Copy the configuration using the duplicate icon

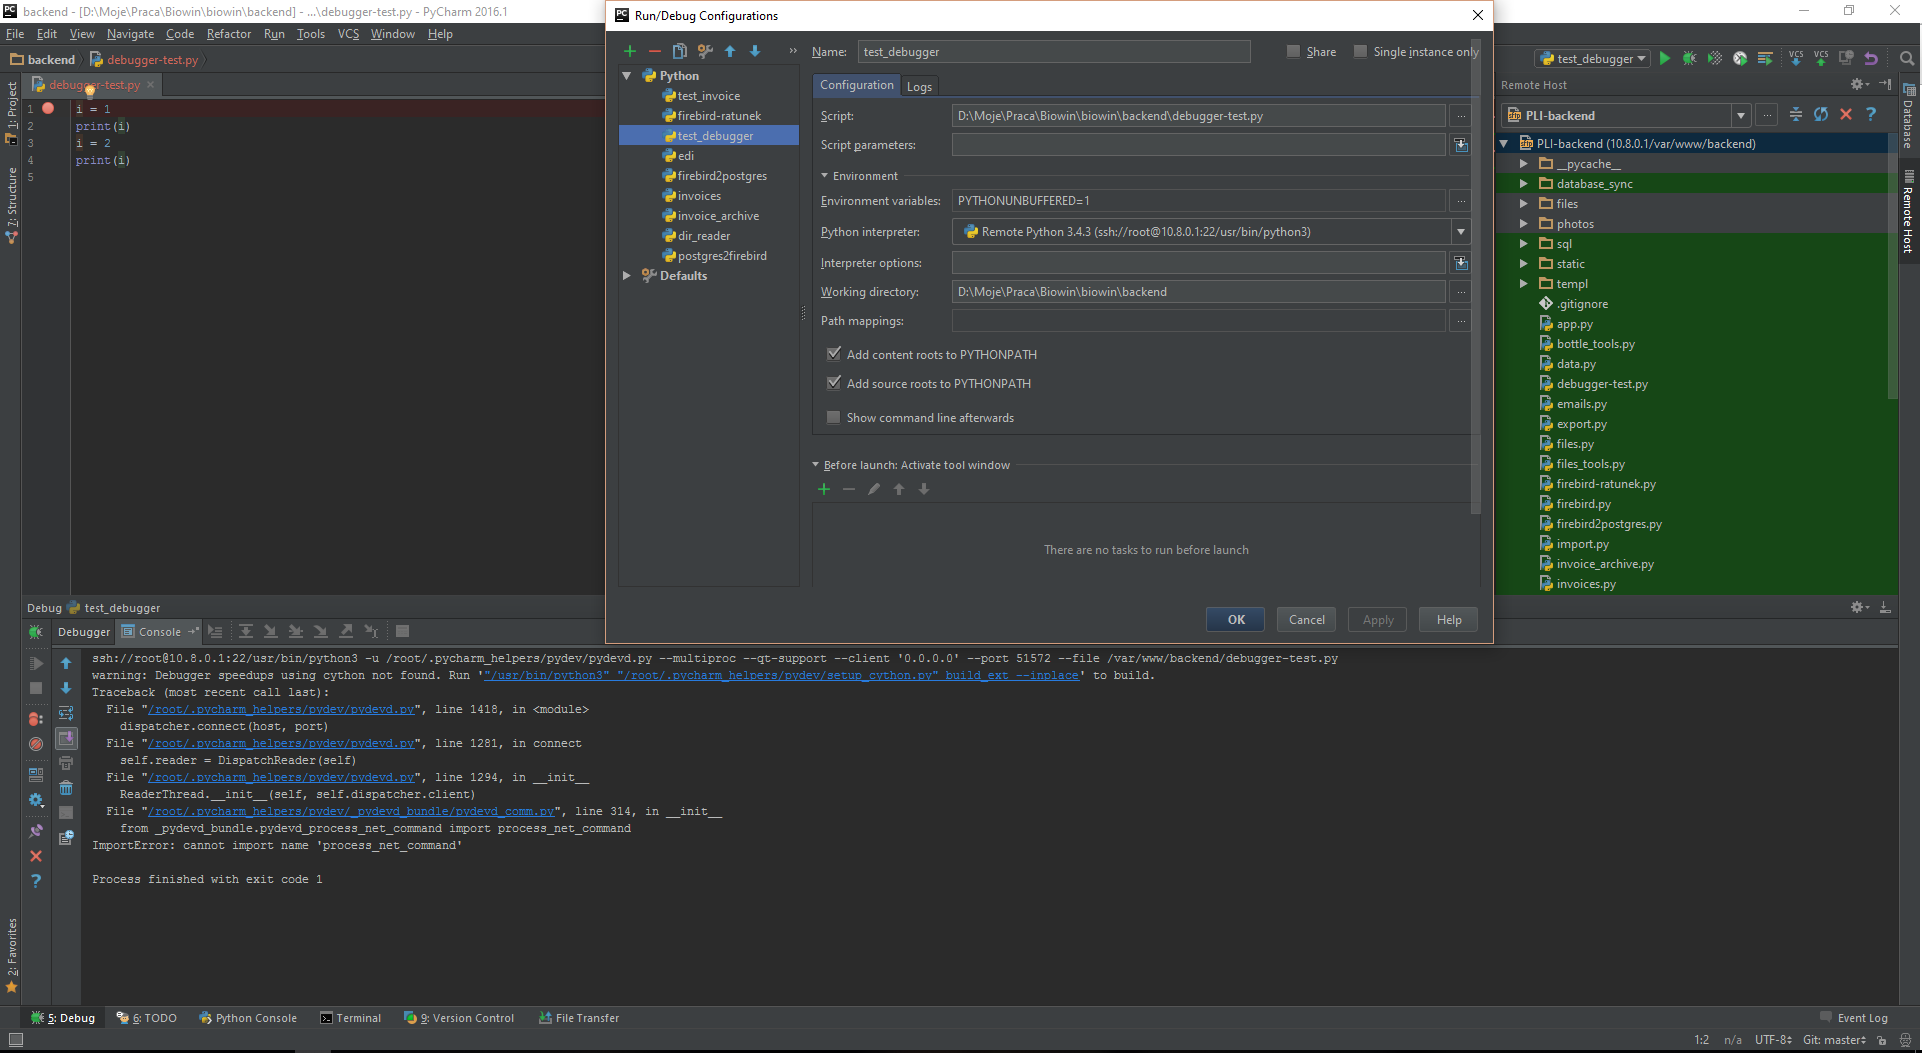(x=680, y=51)
